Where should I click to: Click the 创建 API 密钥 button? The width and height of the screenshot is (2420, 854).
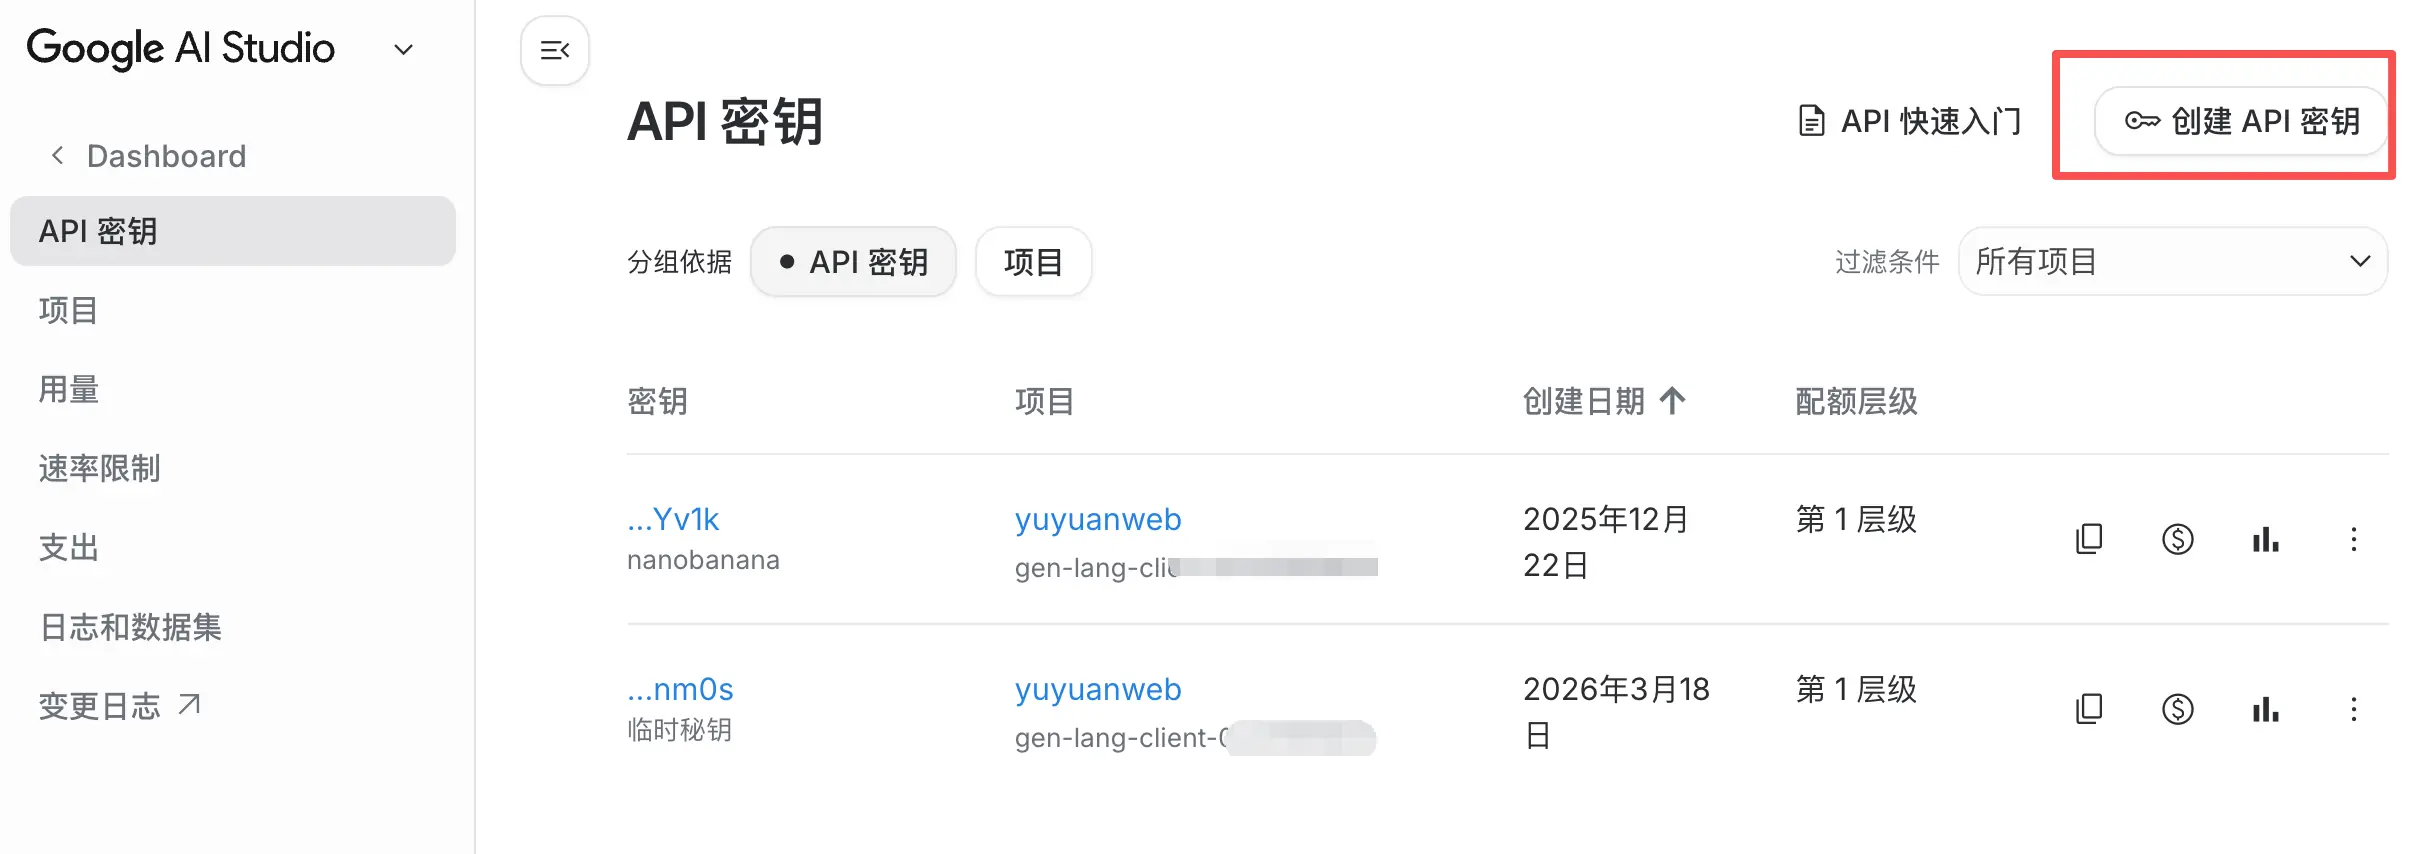pos(2241,121)
